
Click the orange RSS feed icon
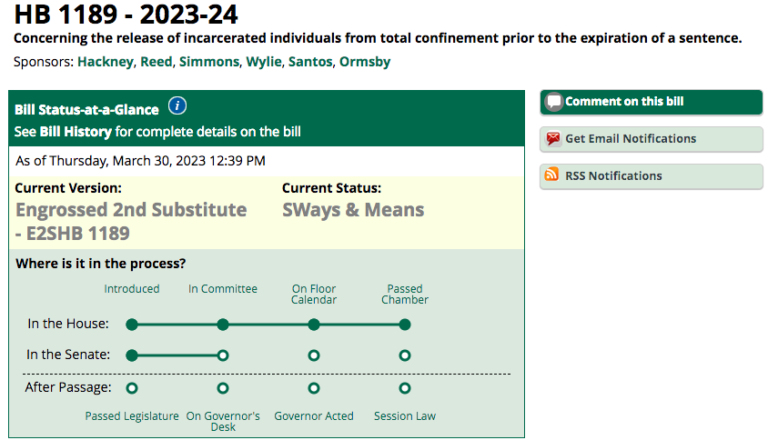(552, 176)
